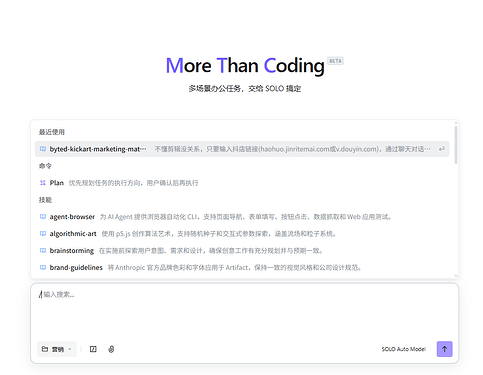Click the book icon beside brainstorming
The height and width of the screenshot is (375, 483).
click(x=43, y=250)
